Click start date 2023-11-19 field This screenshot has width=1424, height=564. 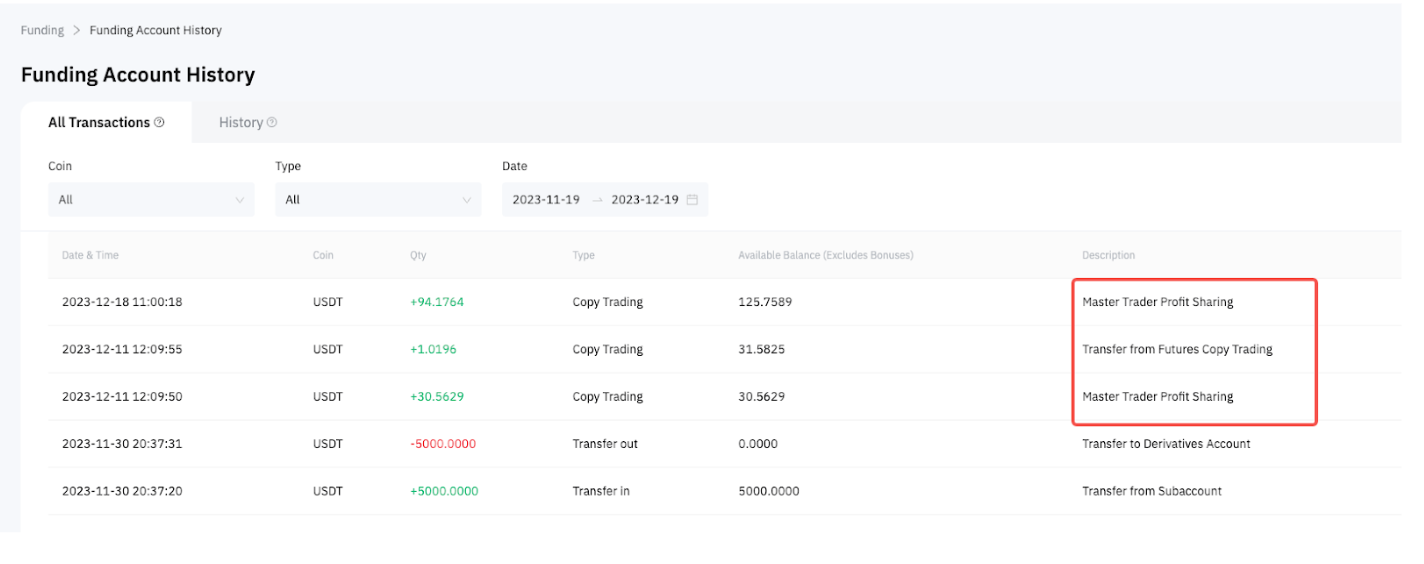[546, 200]
